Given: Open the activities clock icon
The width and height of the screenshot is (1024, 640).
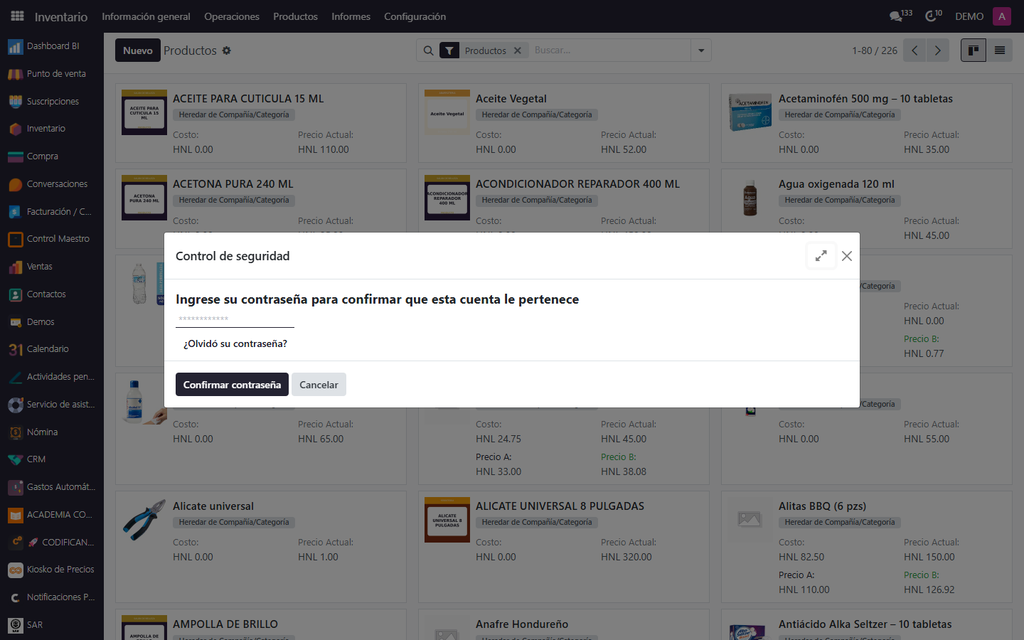Looking at the screenshot, I should [933, 16].
